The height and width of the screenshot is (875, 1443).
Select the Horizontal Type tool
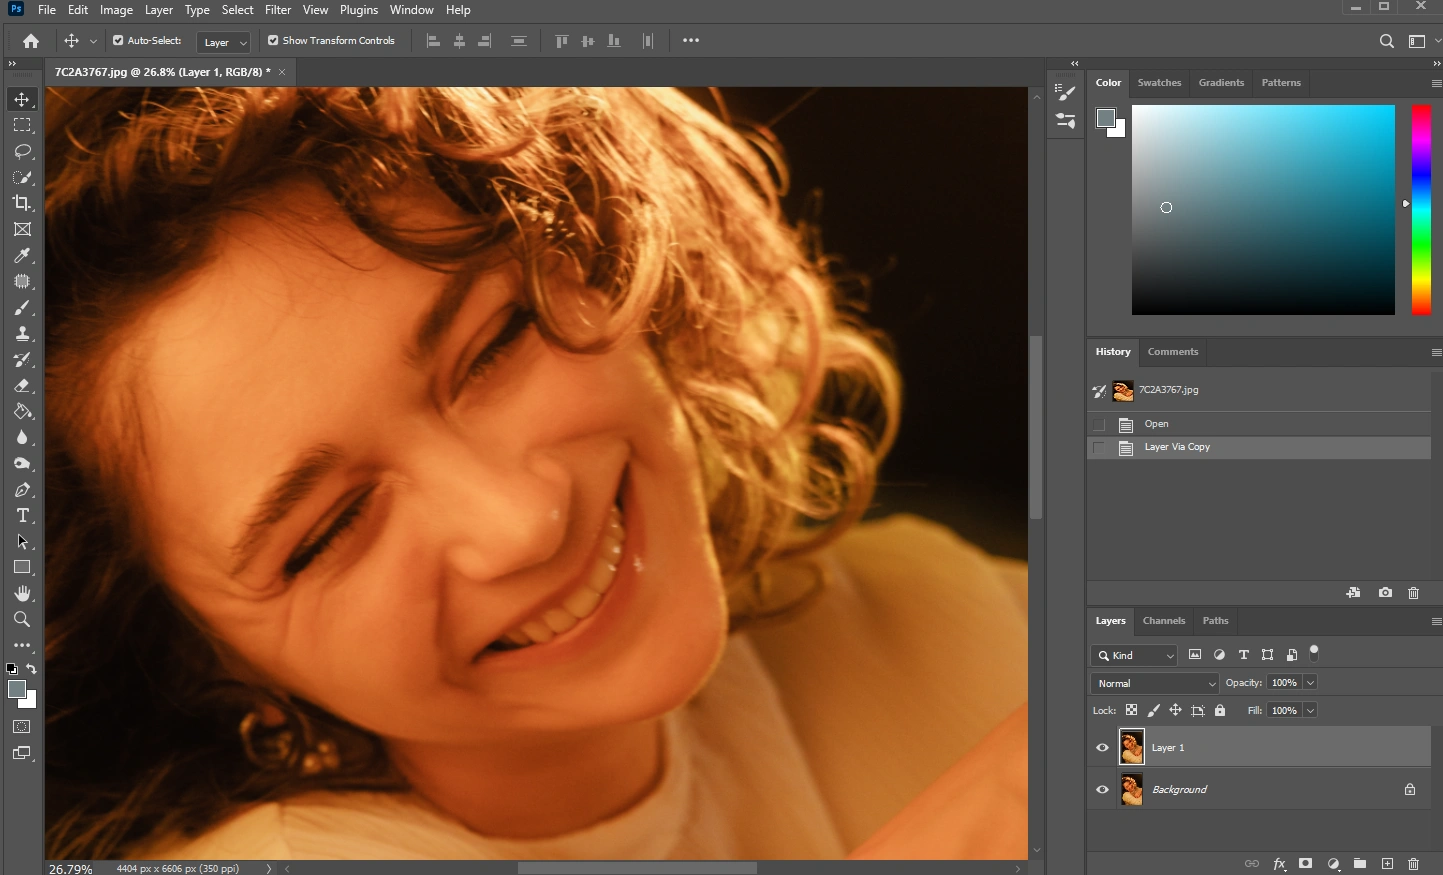pyautogui.click(x=22, y=516)
